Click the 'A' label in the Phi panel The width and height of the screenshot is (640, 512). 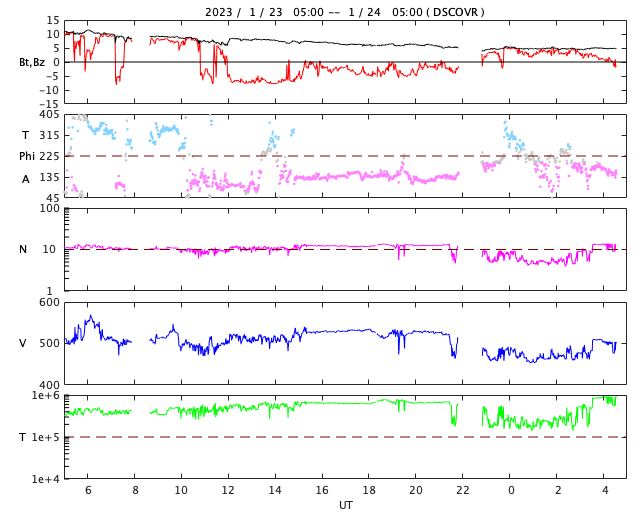coord(26,179)
